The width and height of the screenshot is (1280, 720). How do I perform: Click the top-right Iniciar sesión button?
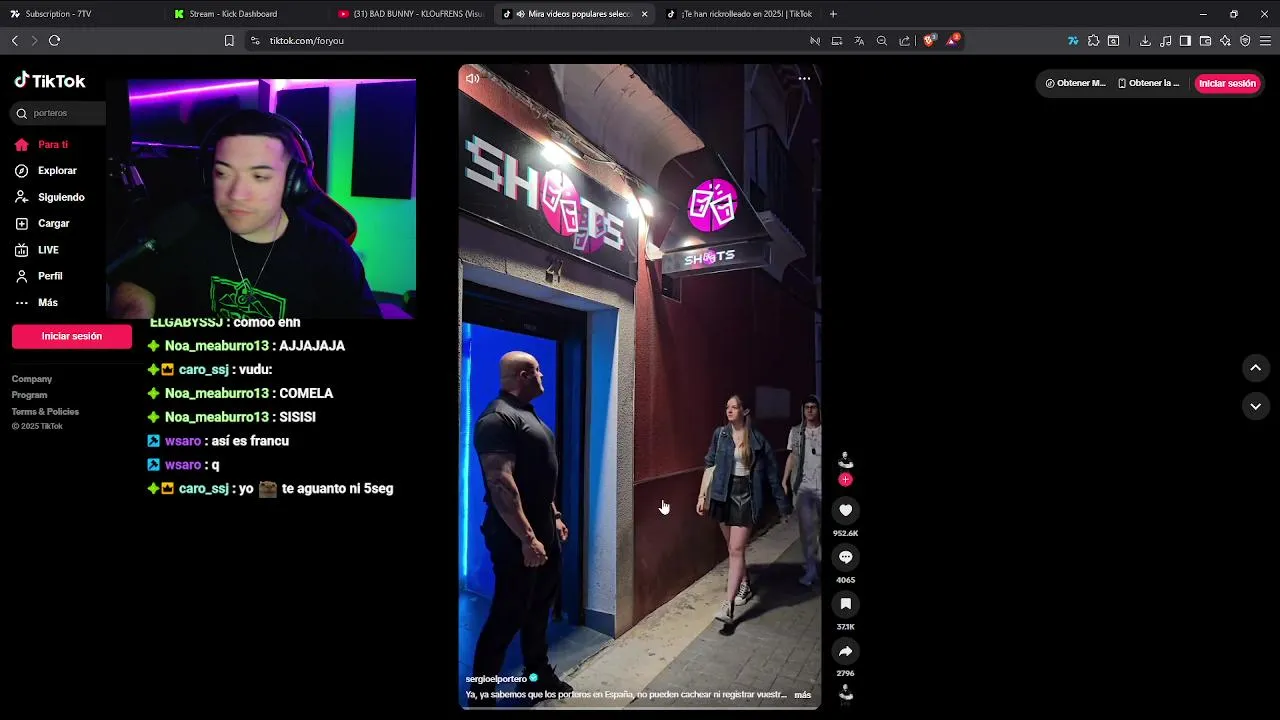coord(1227,83)
